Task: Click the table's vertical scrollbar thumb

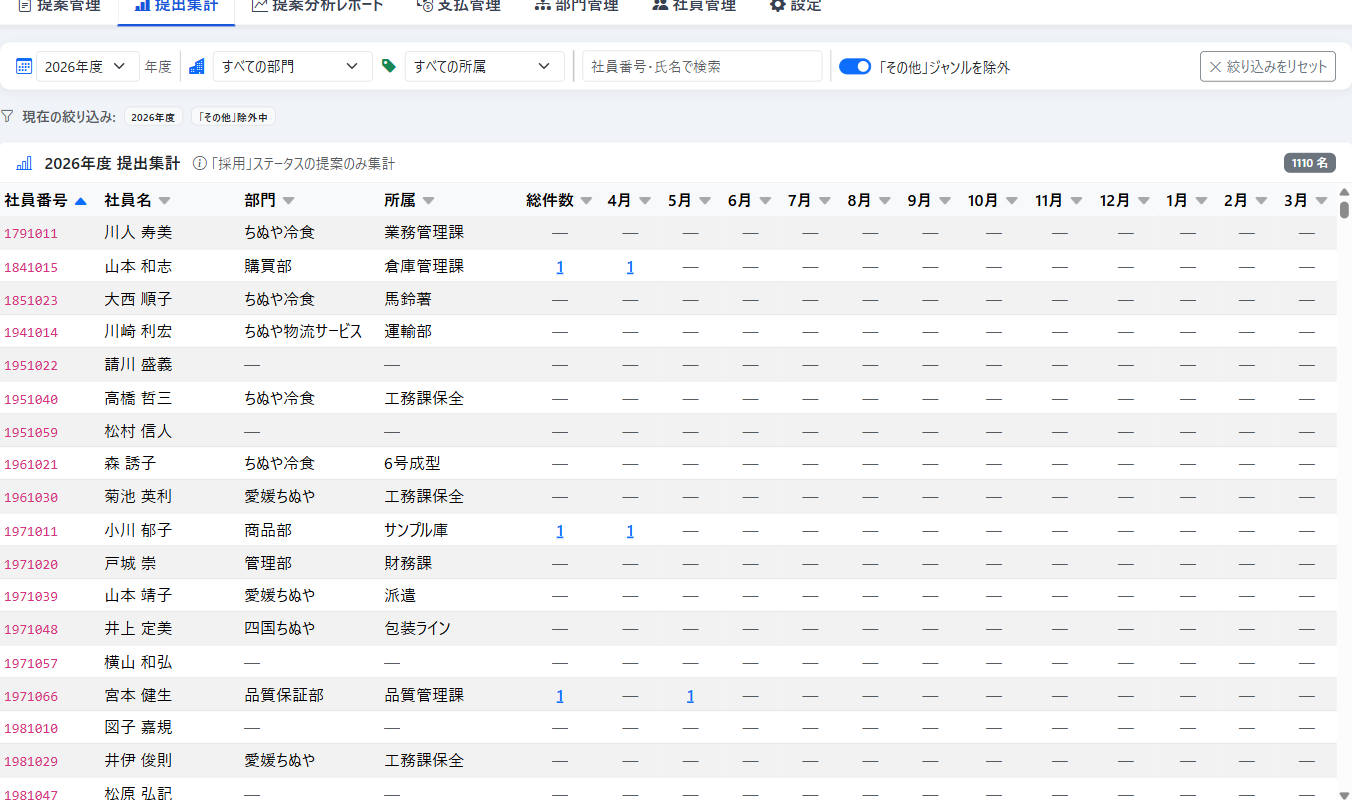Action: point(1344,210)
